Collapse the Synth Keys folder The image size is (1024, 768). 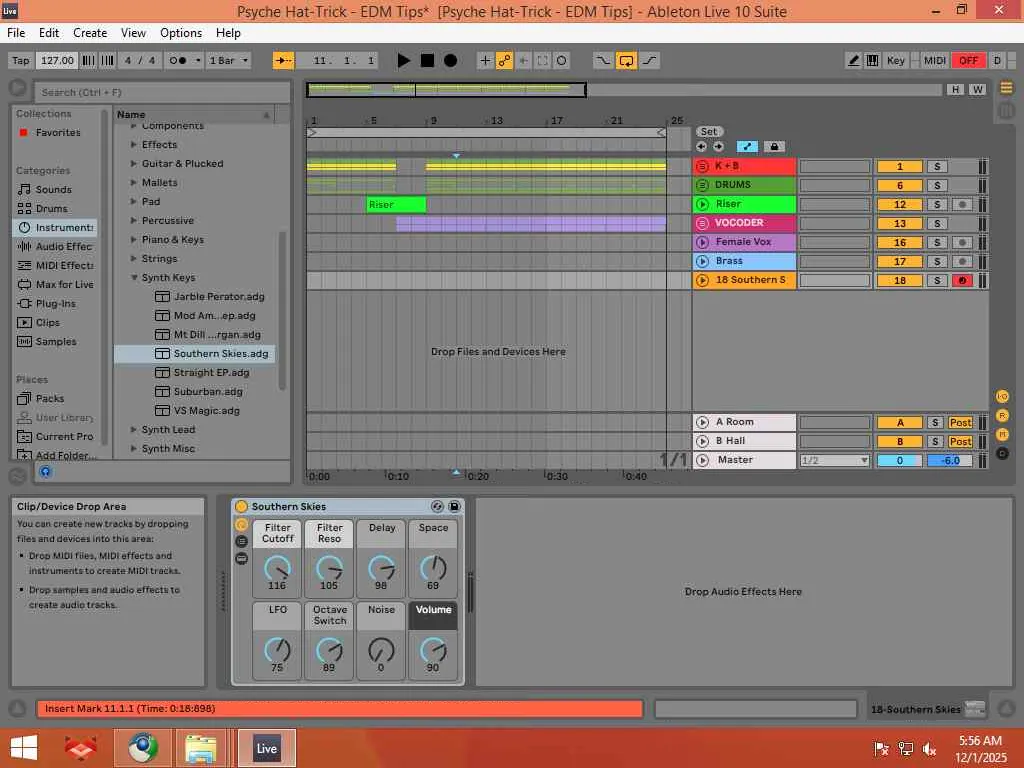coord(134,278)
